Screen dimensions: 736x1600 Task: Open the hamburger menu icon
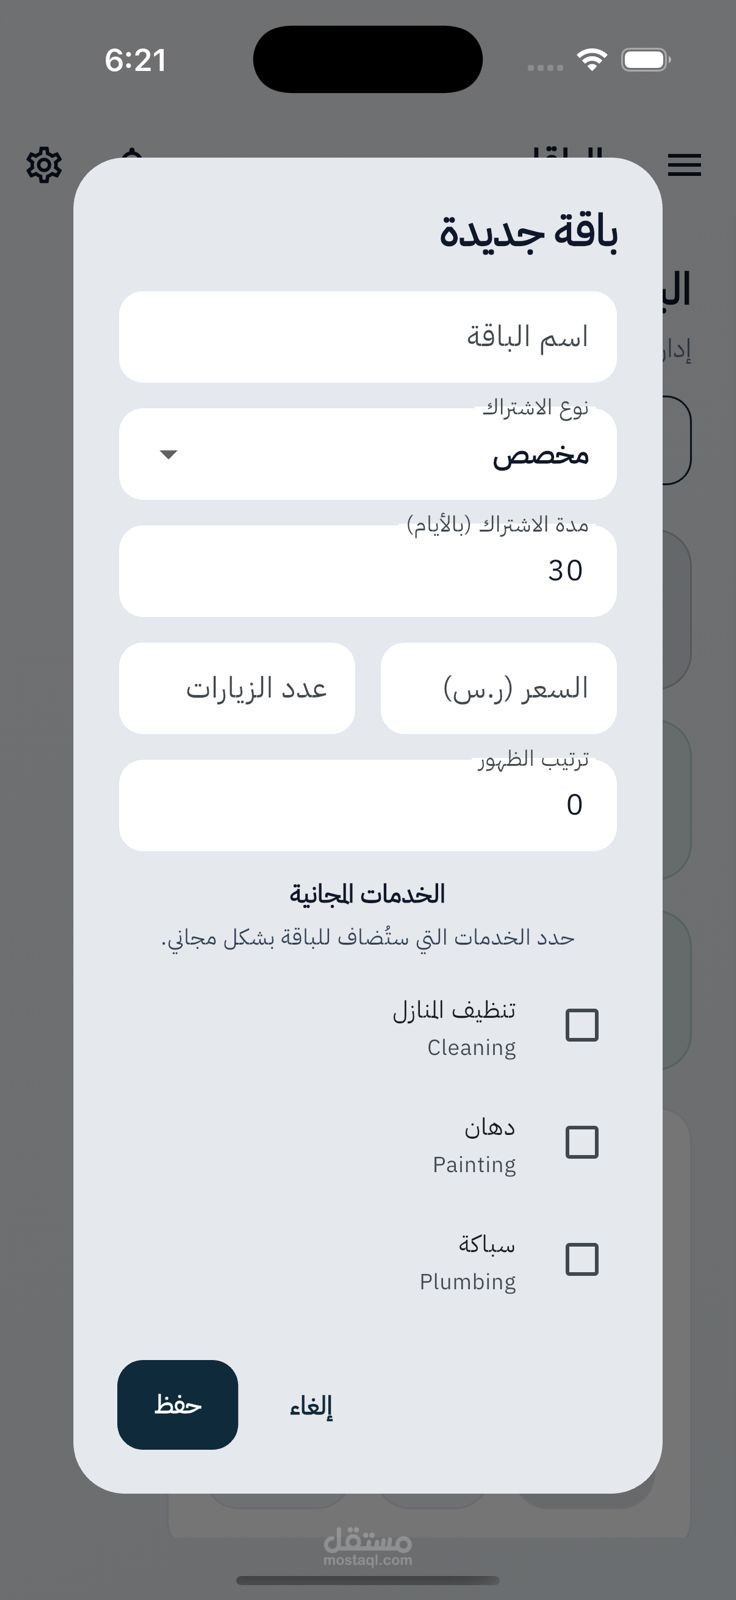684,165
